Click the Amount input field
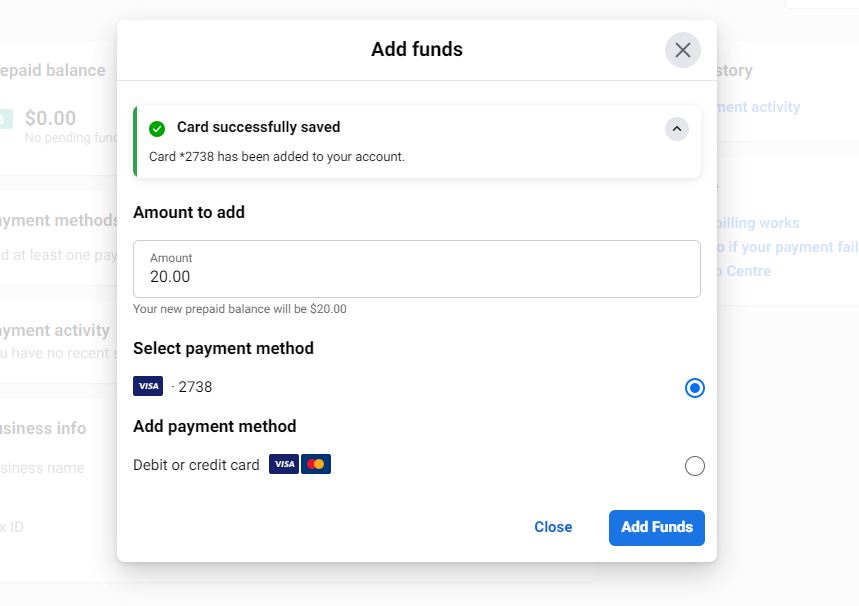The height and width of the screenshot is (606, 859). [416, 269]
